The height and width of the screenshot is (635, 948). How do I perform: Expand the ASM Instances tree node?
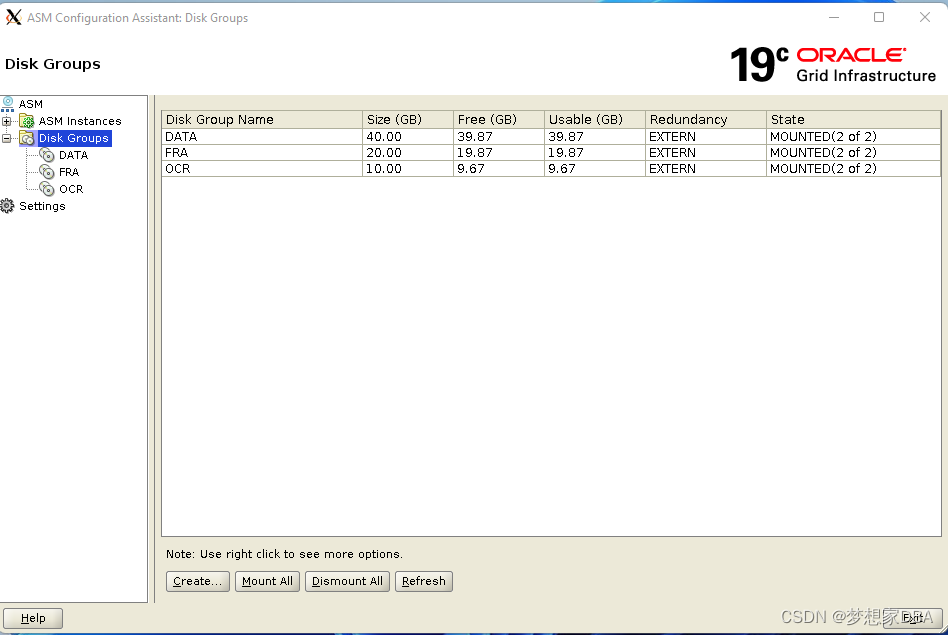[x=7, y=121]
